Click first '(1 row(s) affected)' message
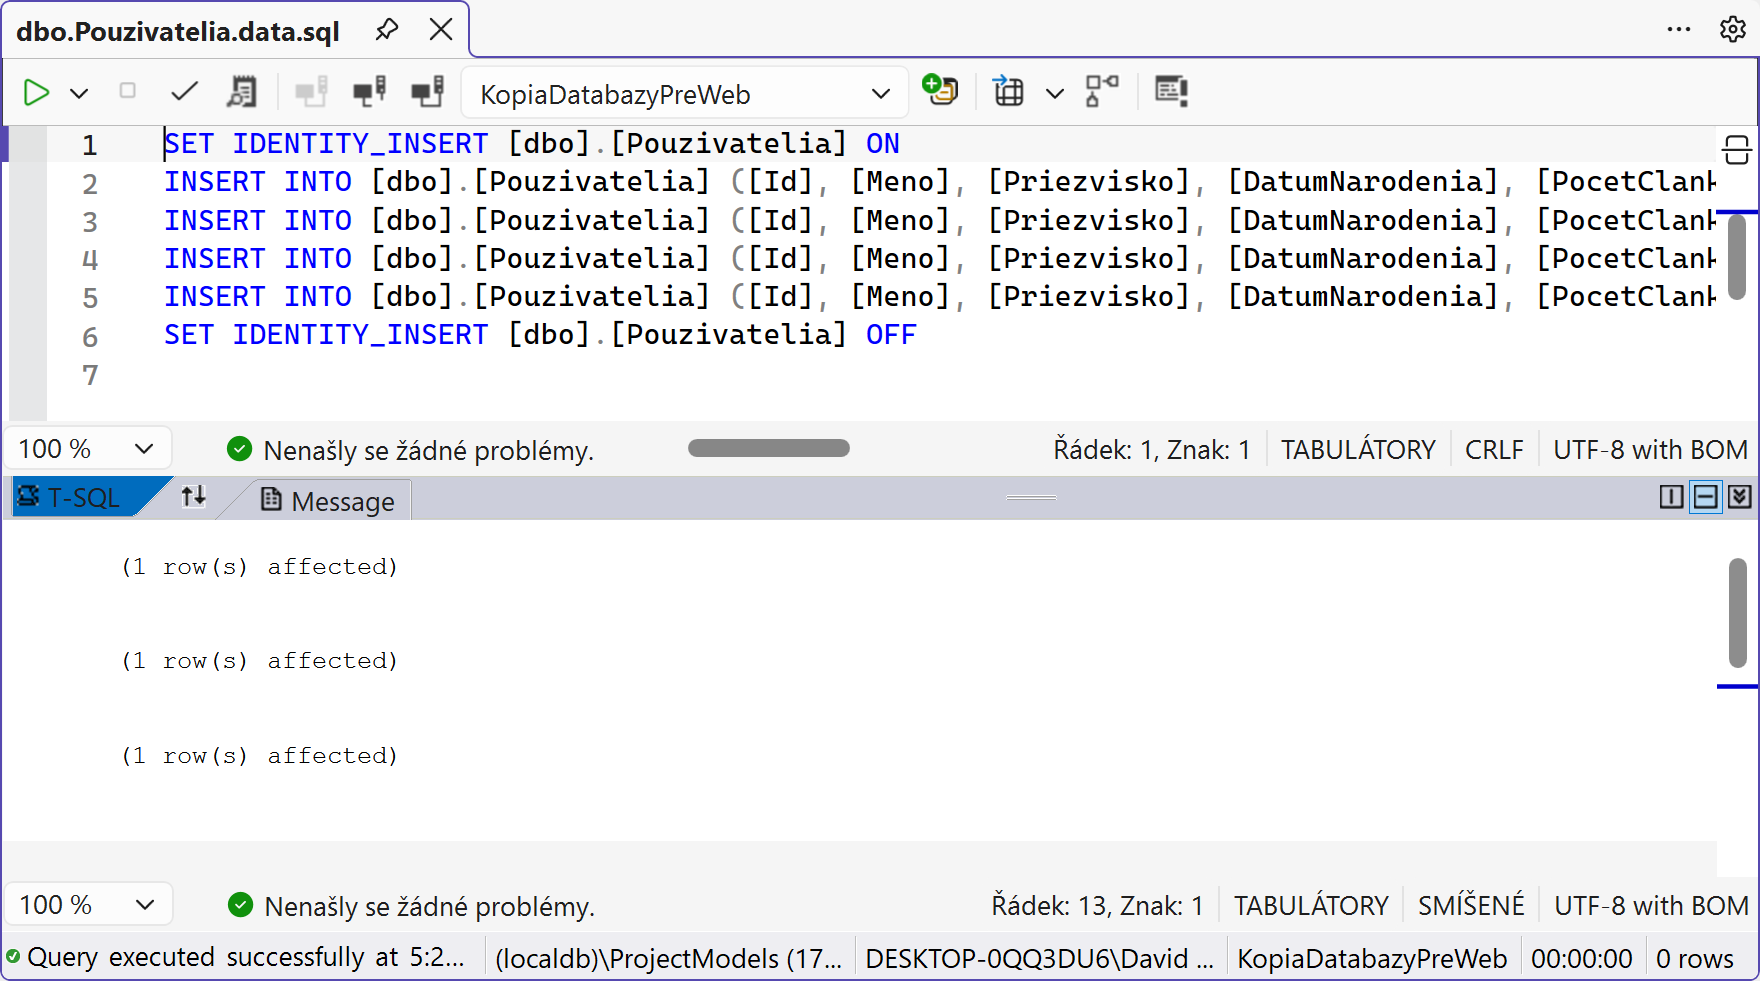 click(x=260, y=567)
